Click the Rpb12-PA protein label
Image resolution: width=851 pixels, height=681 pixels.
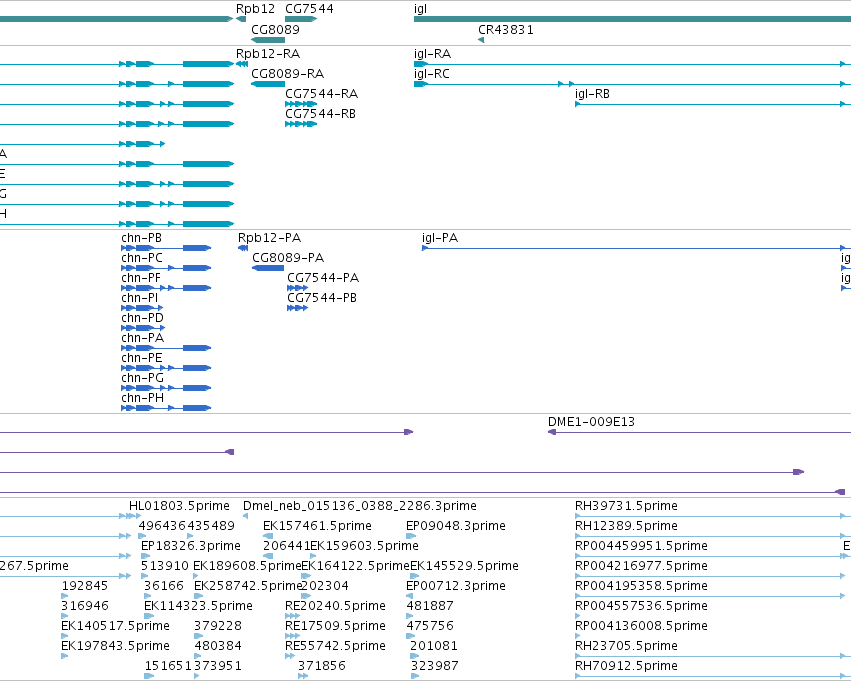270,238
